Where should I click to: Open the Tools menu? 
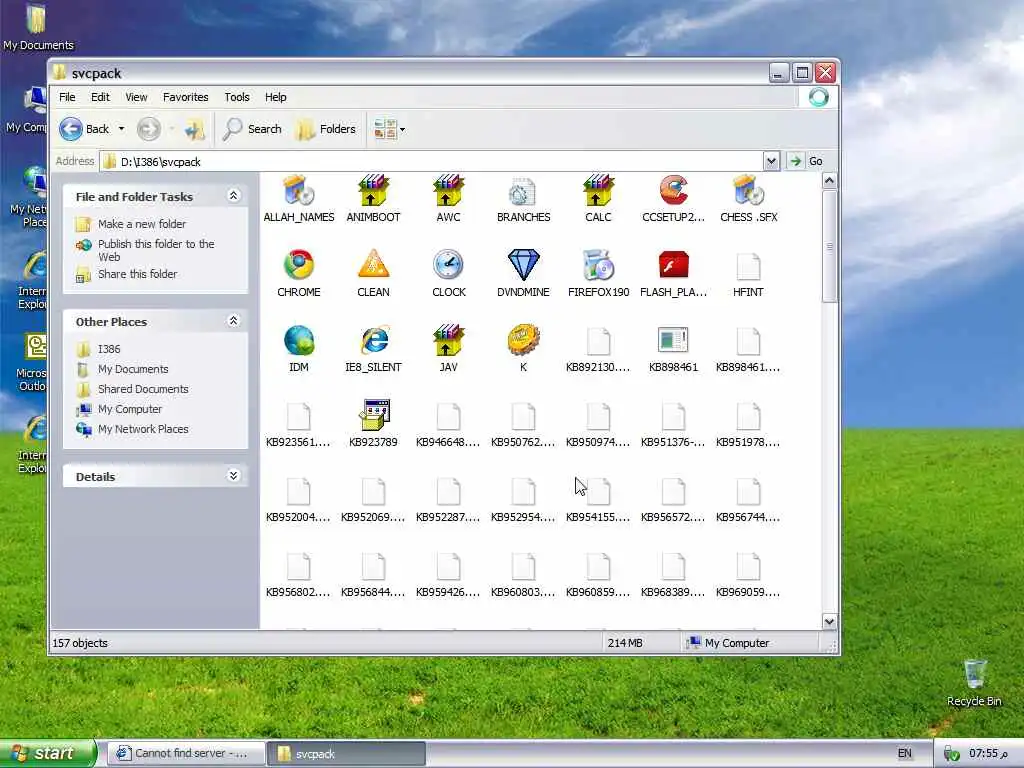pyautogui.click(x=236, y=97)
